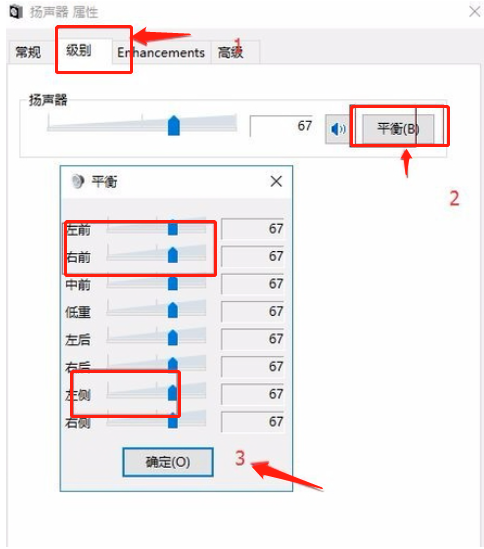Viewport: 484px width, 549px height.
Task: Click the 中前 channel value field
Action: [253, 284]
